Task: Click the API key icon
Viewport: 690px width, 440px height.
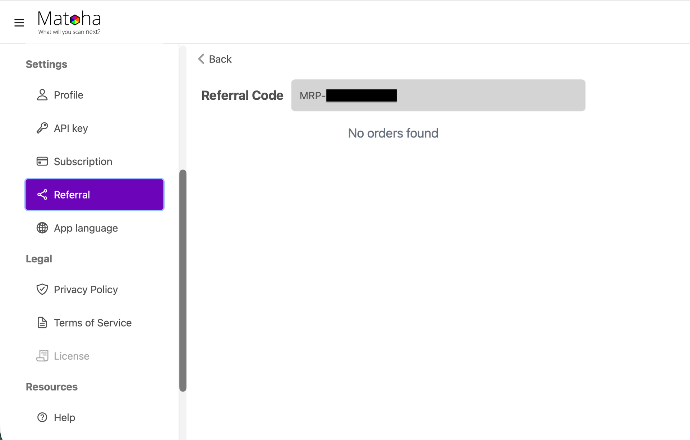Action: pyautogui.click(x=42, y=128)
